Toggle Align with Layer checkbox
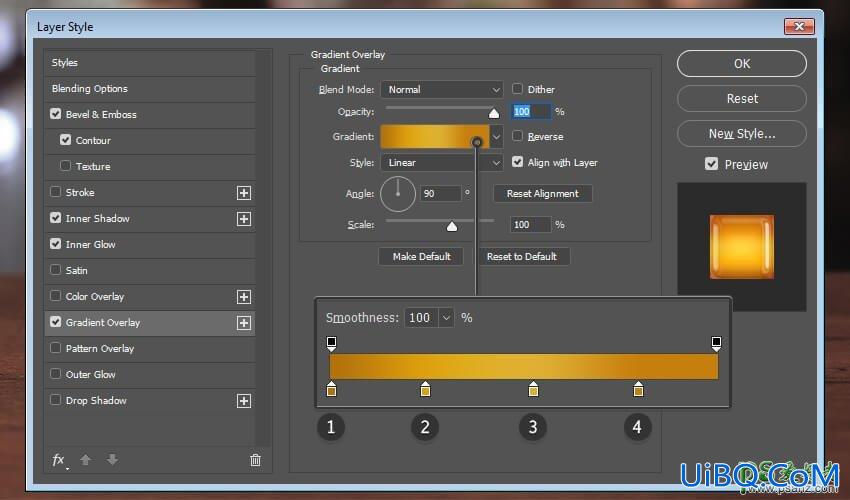The image size is (850, 500). (518, 162)
